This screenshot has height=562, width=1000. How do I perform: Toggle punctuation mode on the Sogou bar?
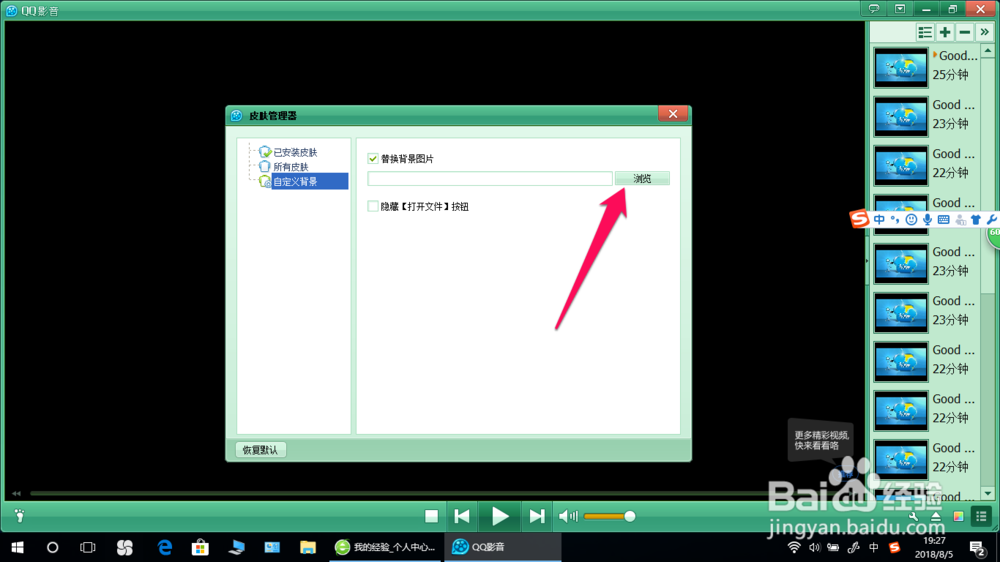coord(895,219)
